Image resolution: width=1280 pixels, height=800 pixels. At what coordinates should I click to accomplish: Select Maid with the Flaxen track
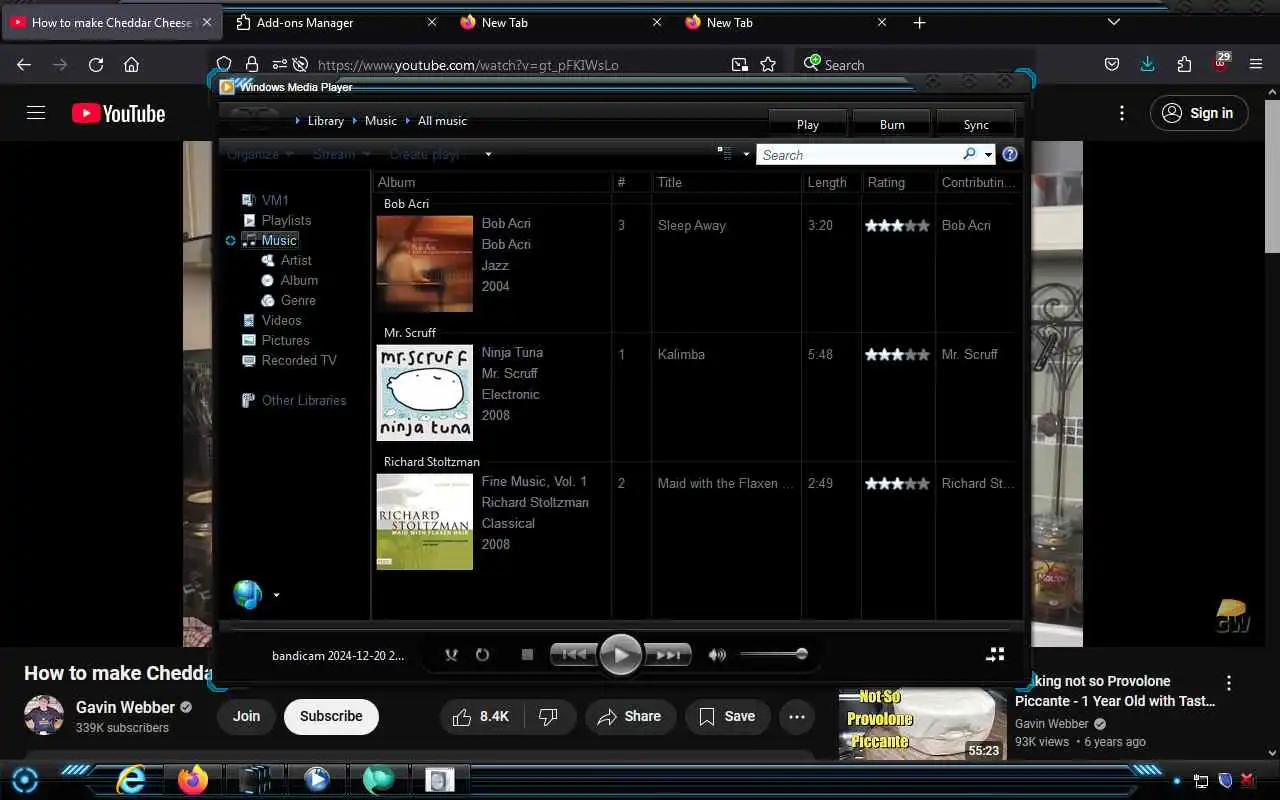(x=726, y=483)
